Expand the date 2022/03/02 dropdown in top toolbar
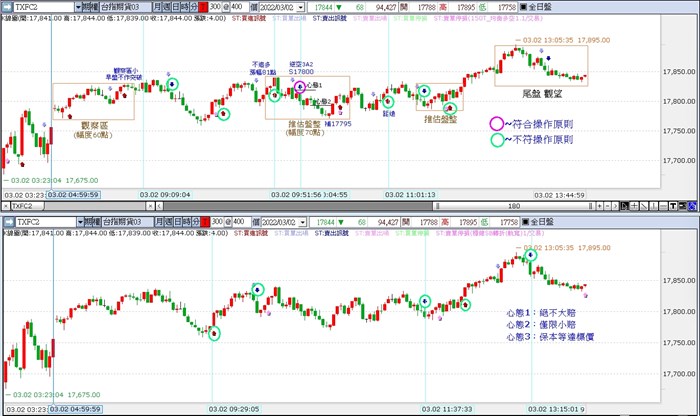 tap(300, 7)
